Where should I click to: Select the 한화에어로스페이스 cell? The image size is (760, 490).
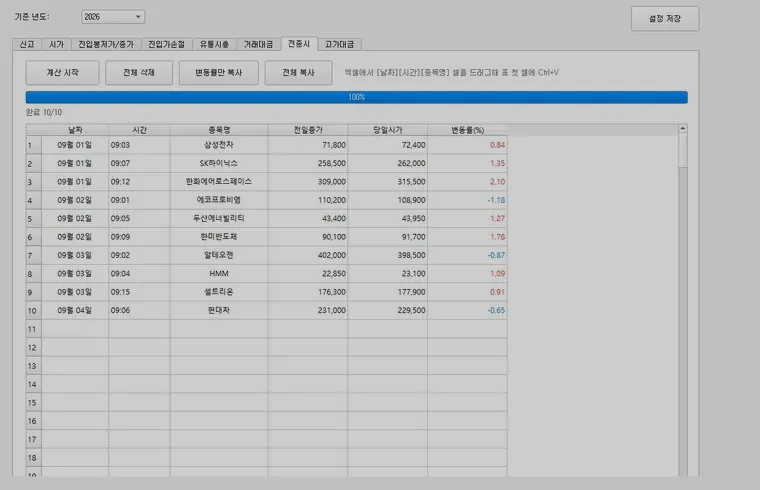coord(219,182)
